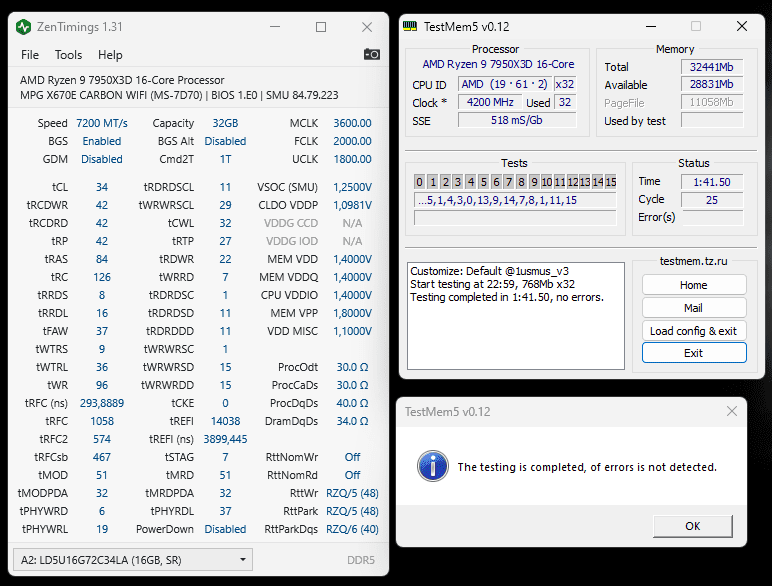Click the ProcDqDs value 40.0 Ω

(352, 403)
